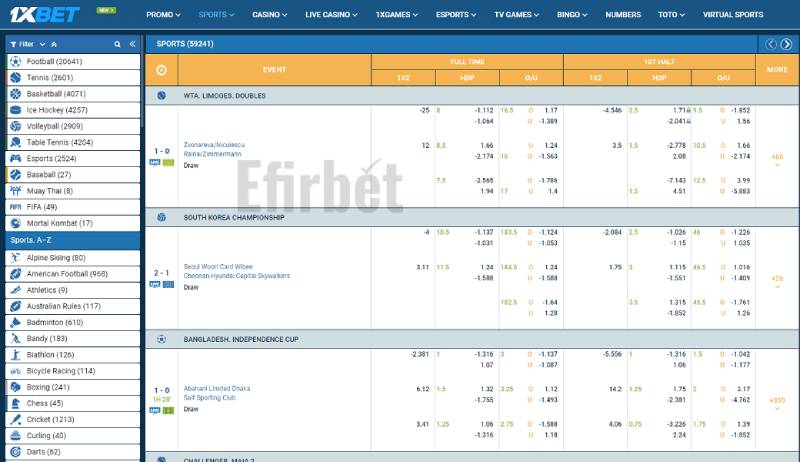
Task: Select the Football ball icon
Action: [15, 62]
